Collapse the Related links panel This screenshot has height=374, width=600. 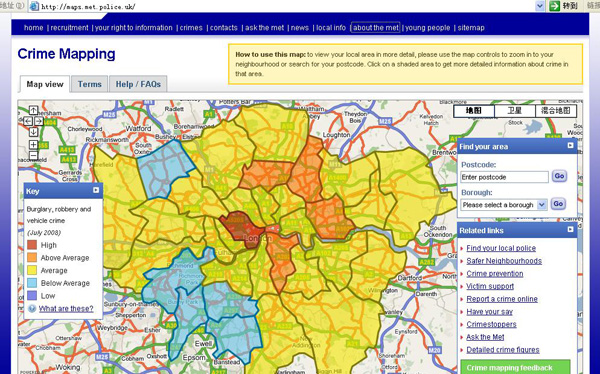click(x=571, y=229)
